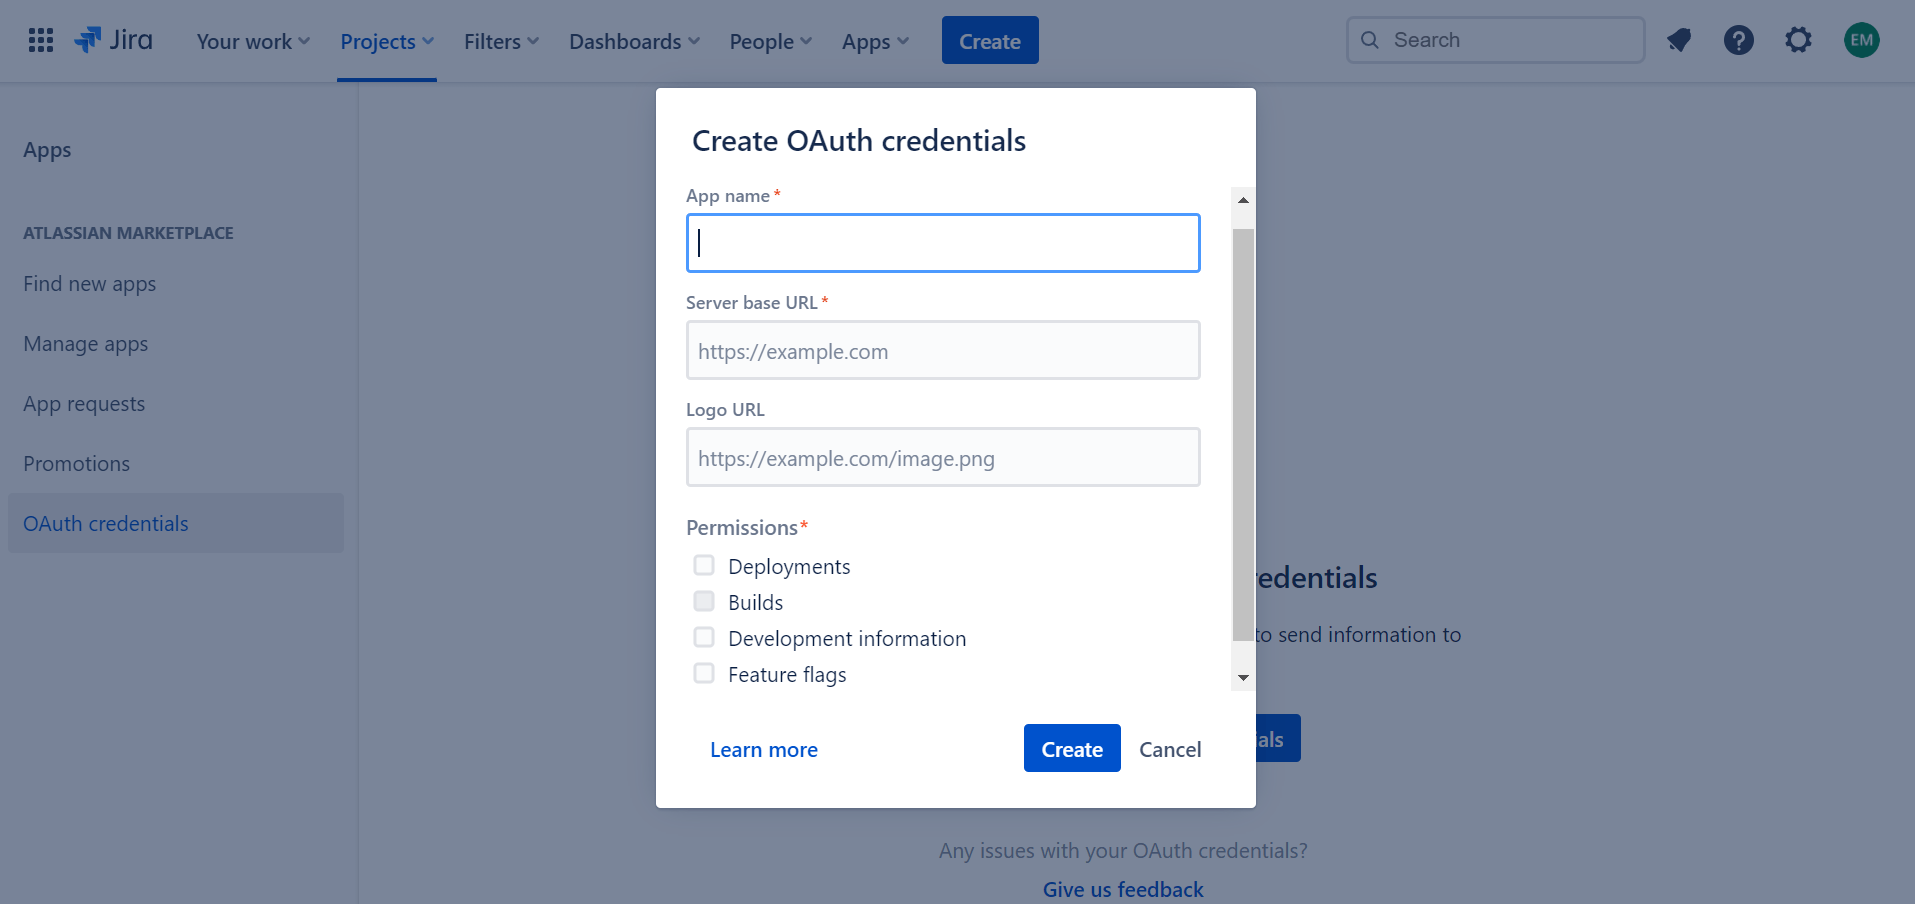Open the EM profile avatar
Screen dimensions: 1915x904
tap(1862, 40)
